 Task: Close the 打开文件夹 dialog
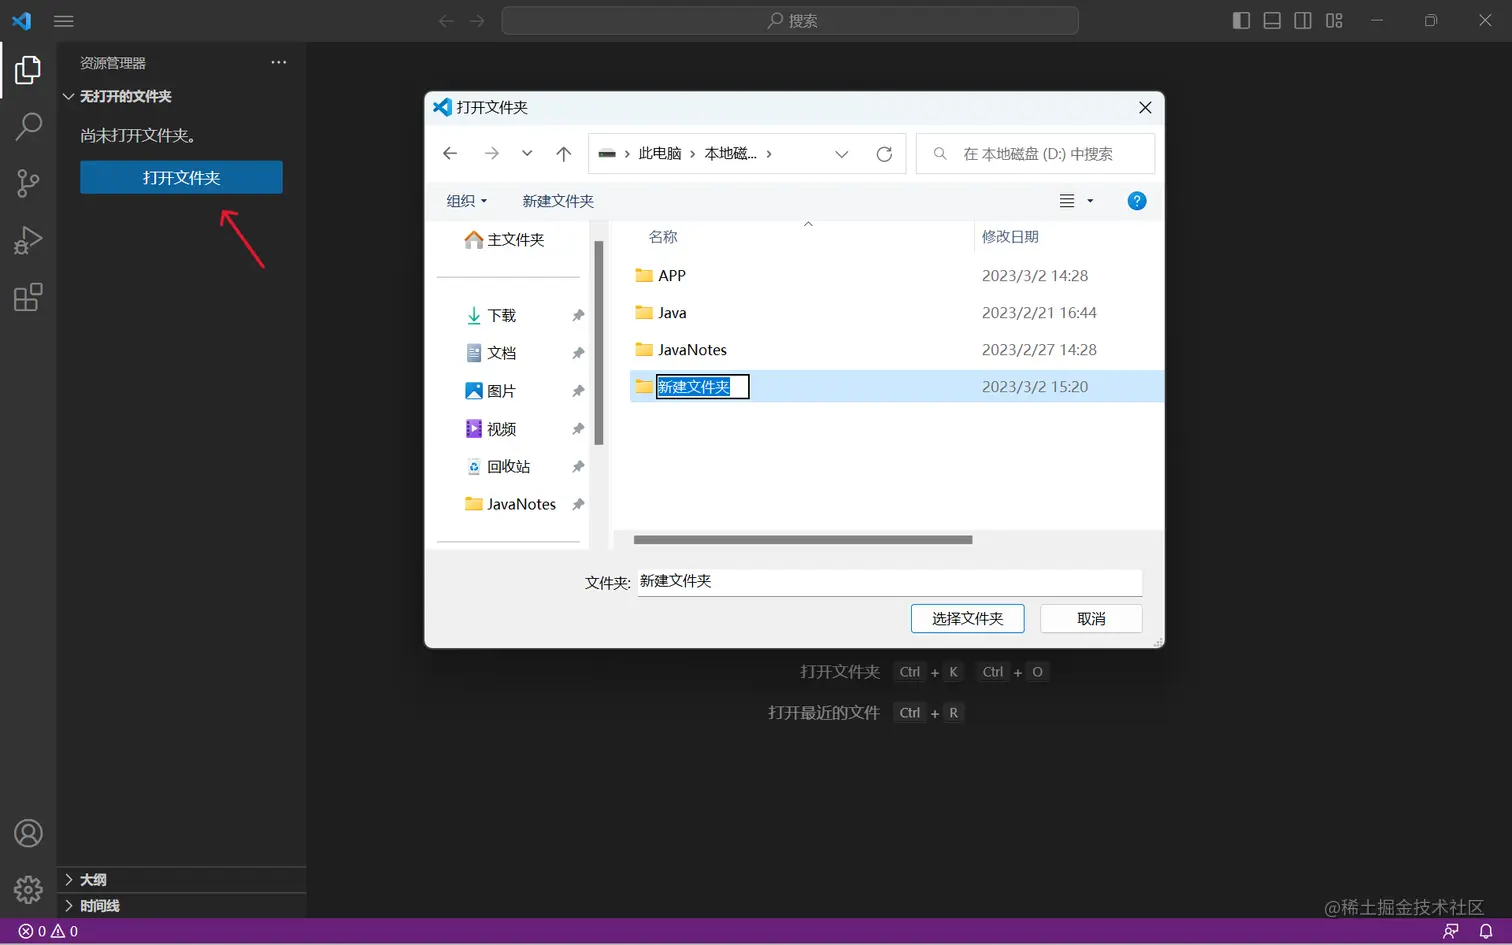(x=1145, y=107)
